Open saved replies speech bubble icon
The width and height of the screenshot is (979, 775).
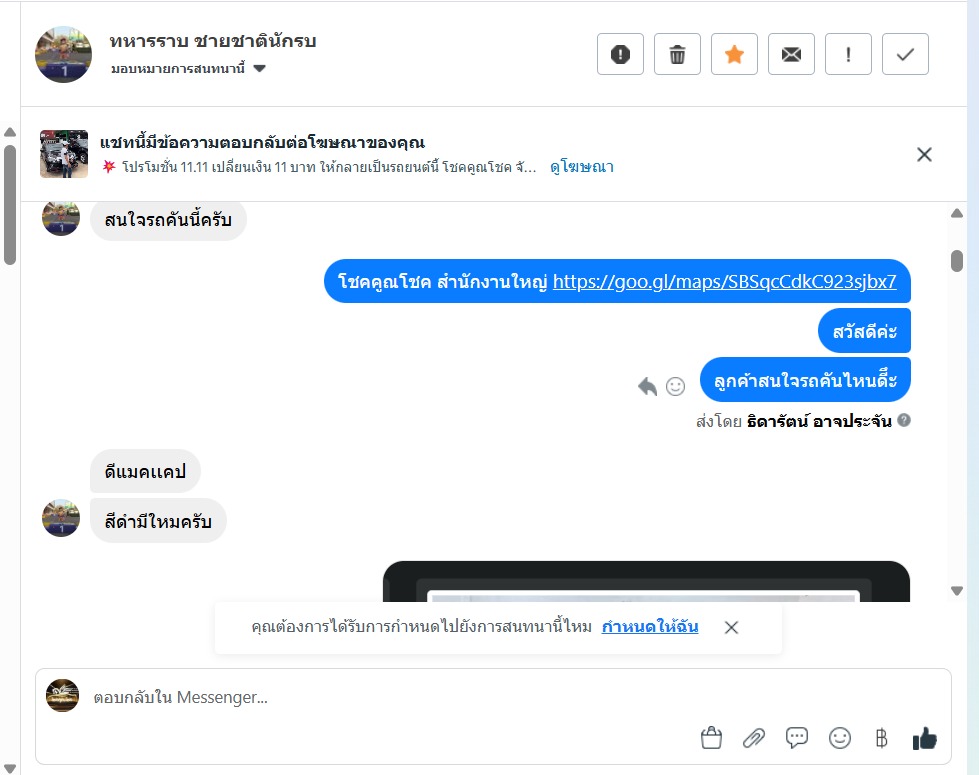797,739
